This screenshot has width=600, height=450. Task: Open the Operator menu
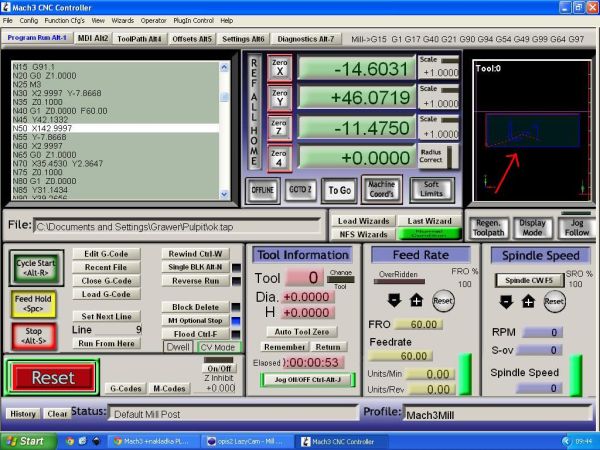(x=153, y=21)
